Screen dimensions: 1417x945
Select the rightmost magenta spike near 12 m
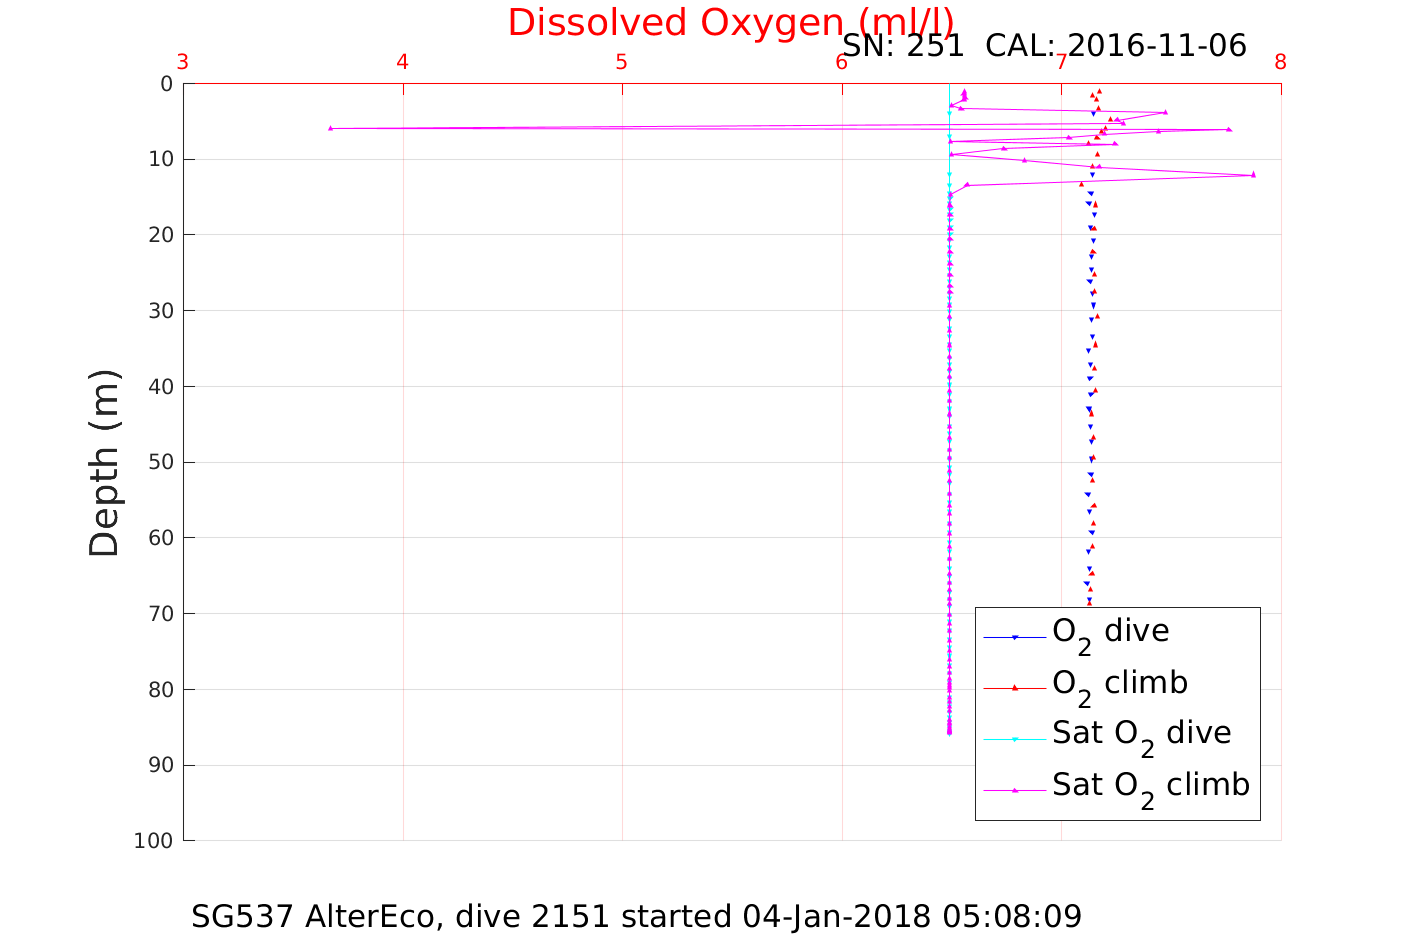(1253, 175)
